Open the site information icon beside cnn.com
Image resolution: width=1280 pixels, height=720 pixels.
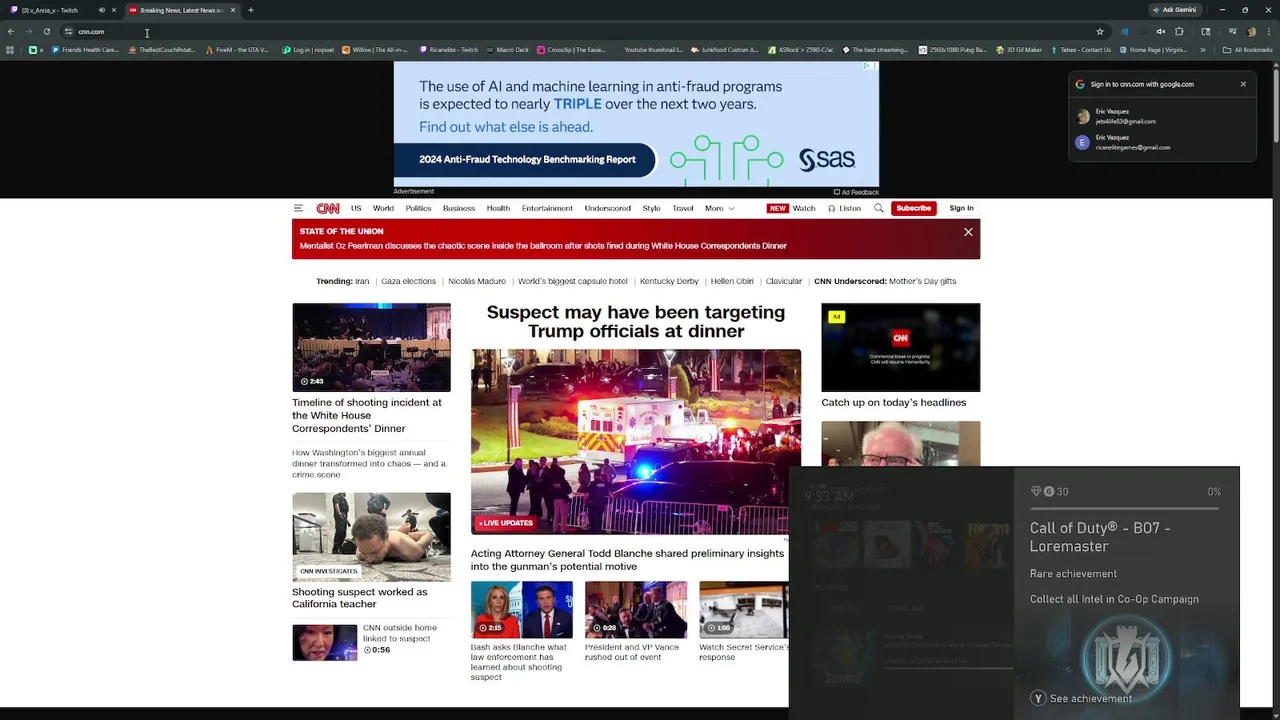click(68, 32)
